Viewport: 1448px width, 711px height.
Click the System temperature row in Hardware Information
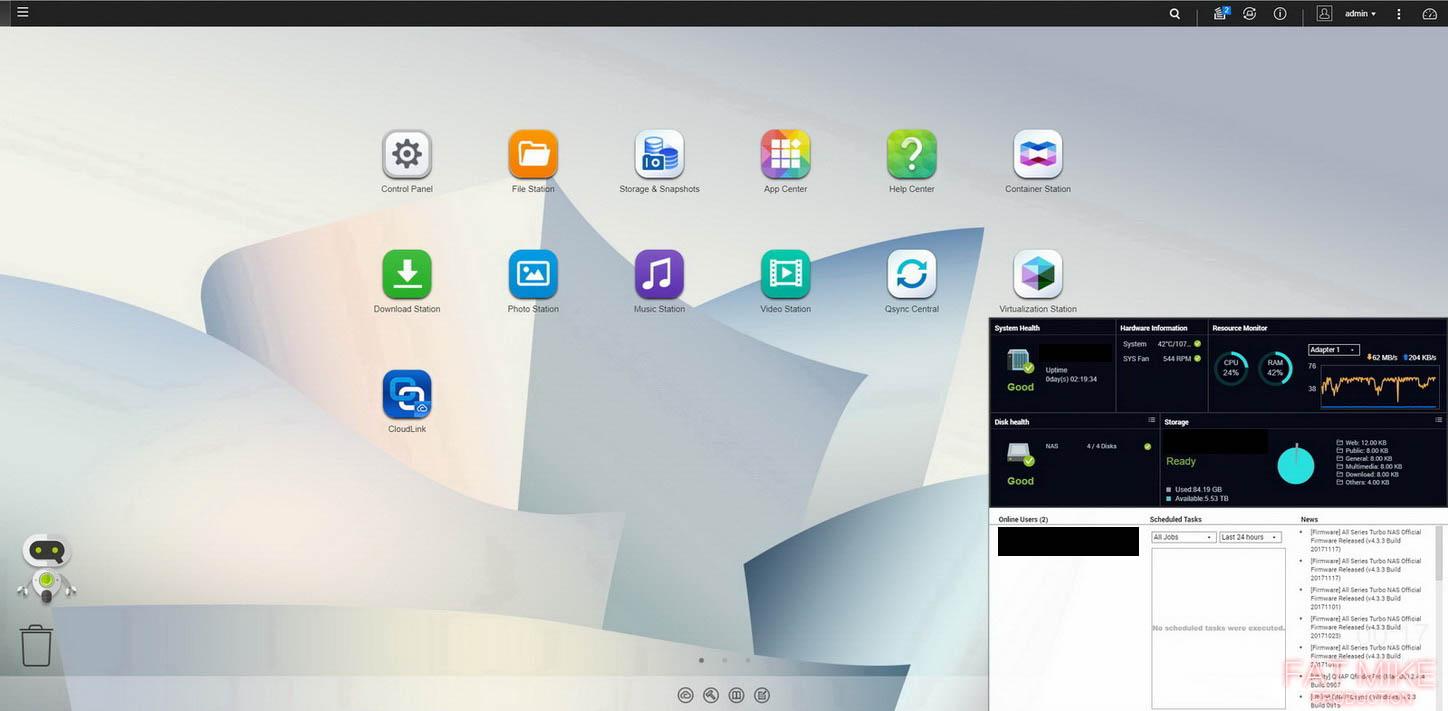coord(1161,344)
